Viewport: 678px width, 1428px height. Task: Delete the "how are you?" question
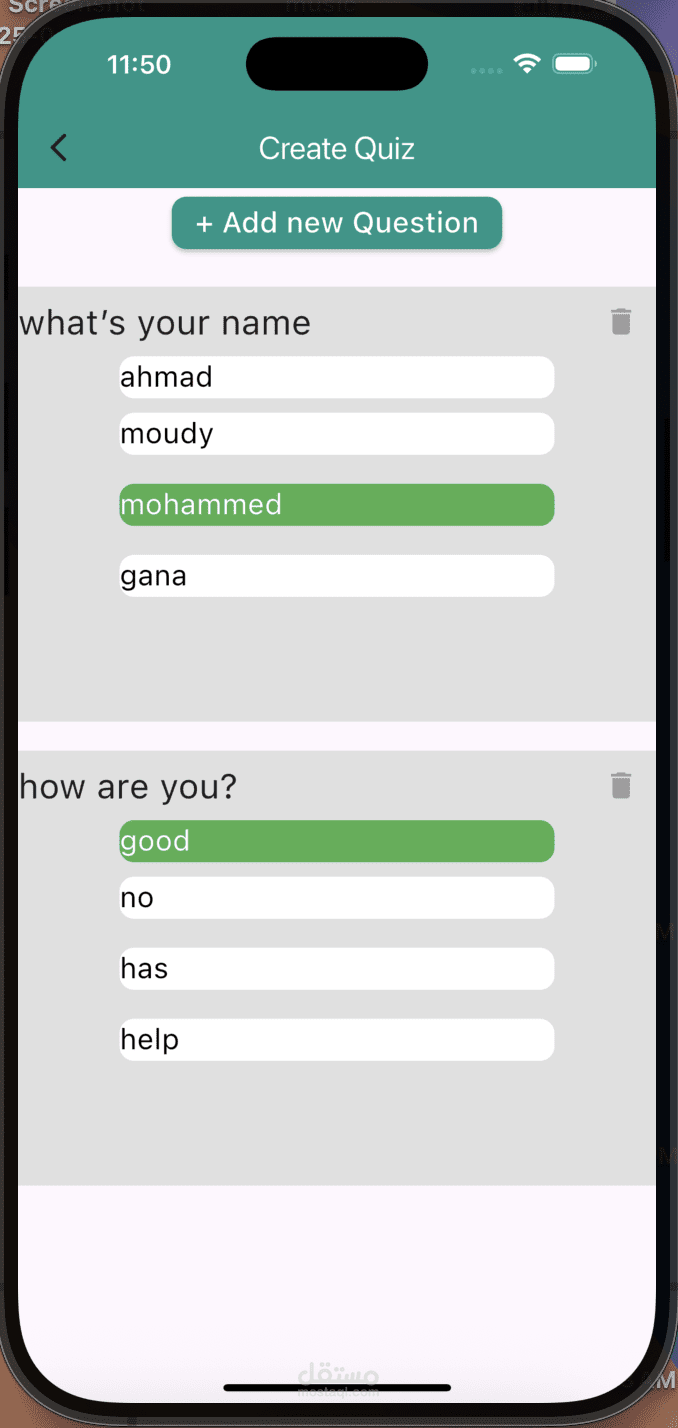(x=621, y=786)
